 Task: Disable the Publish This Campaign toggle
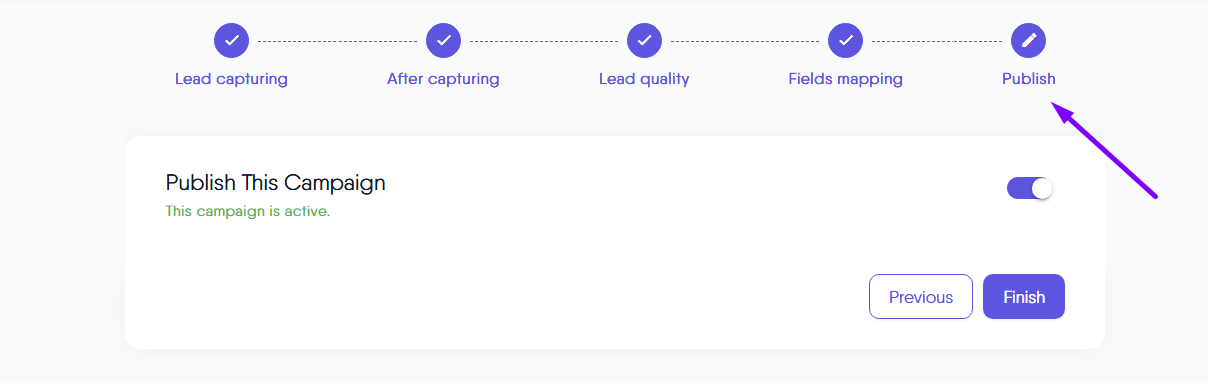click(1030, 188)
